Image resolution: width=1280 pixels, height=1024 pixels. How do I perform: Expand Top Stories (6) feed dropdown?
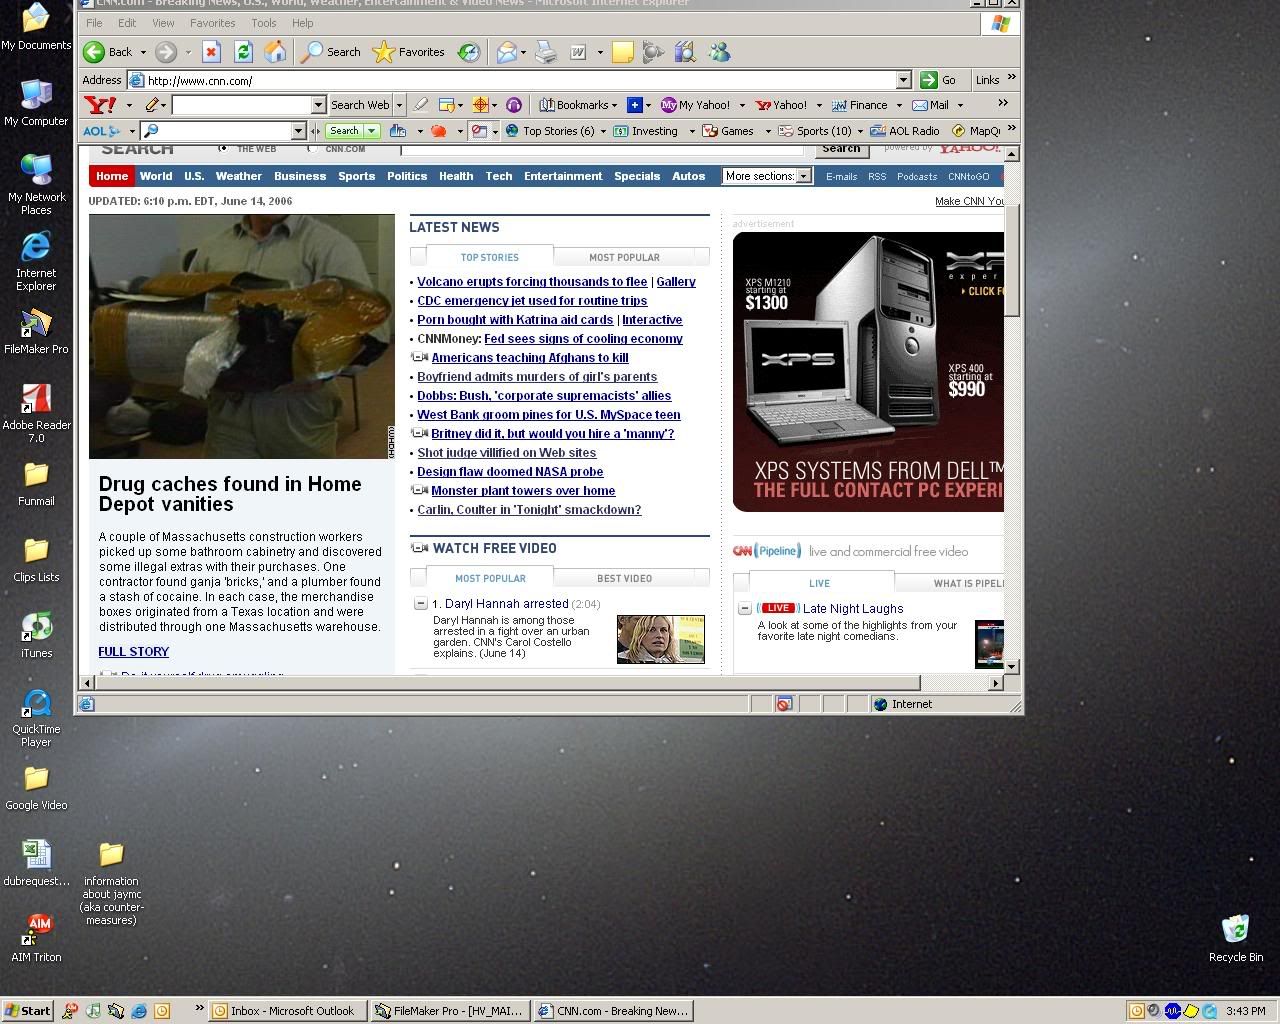coord(603,131)
